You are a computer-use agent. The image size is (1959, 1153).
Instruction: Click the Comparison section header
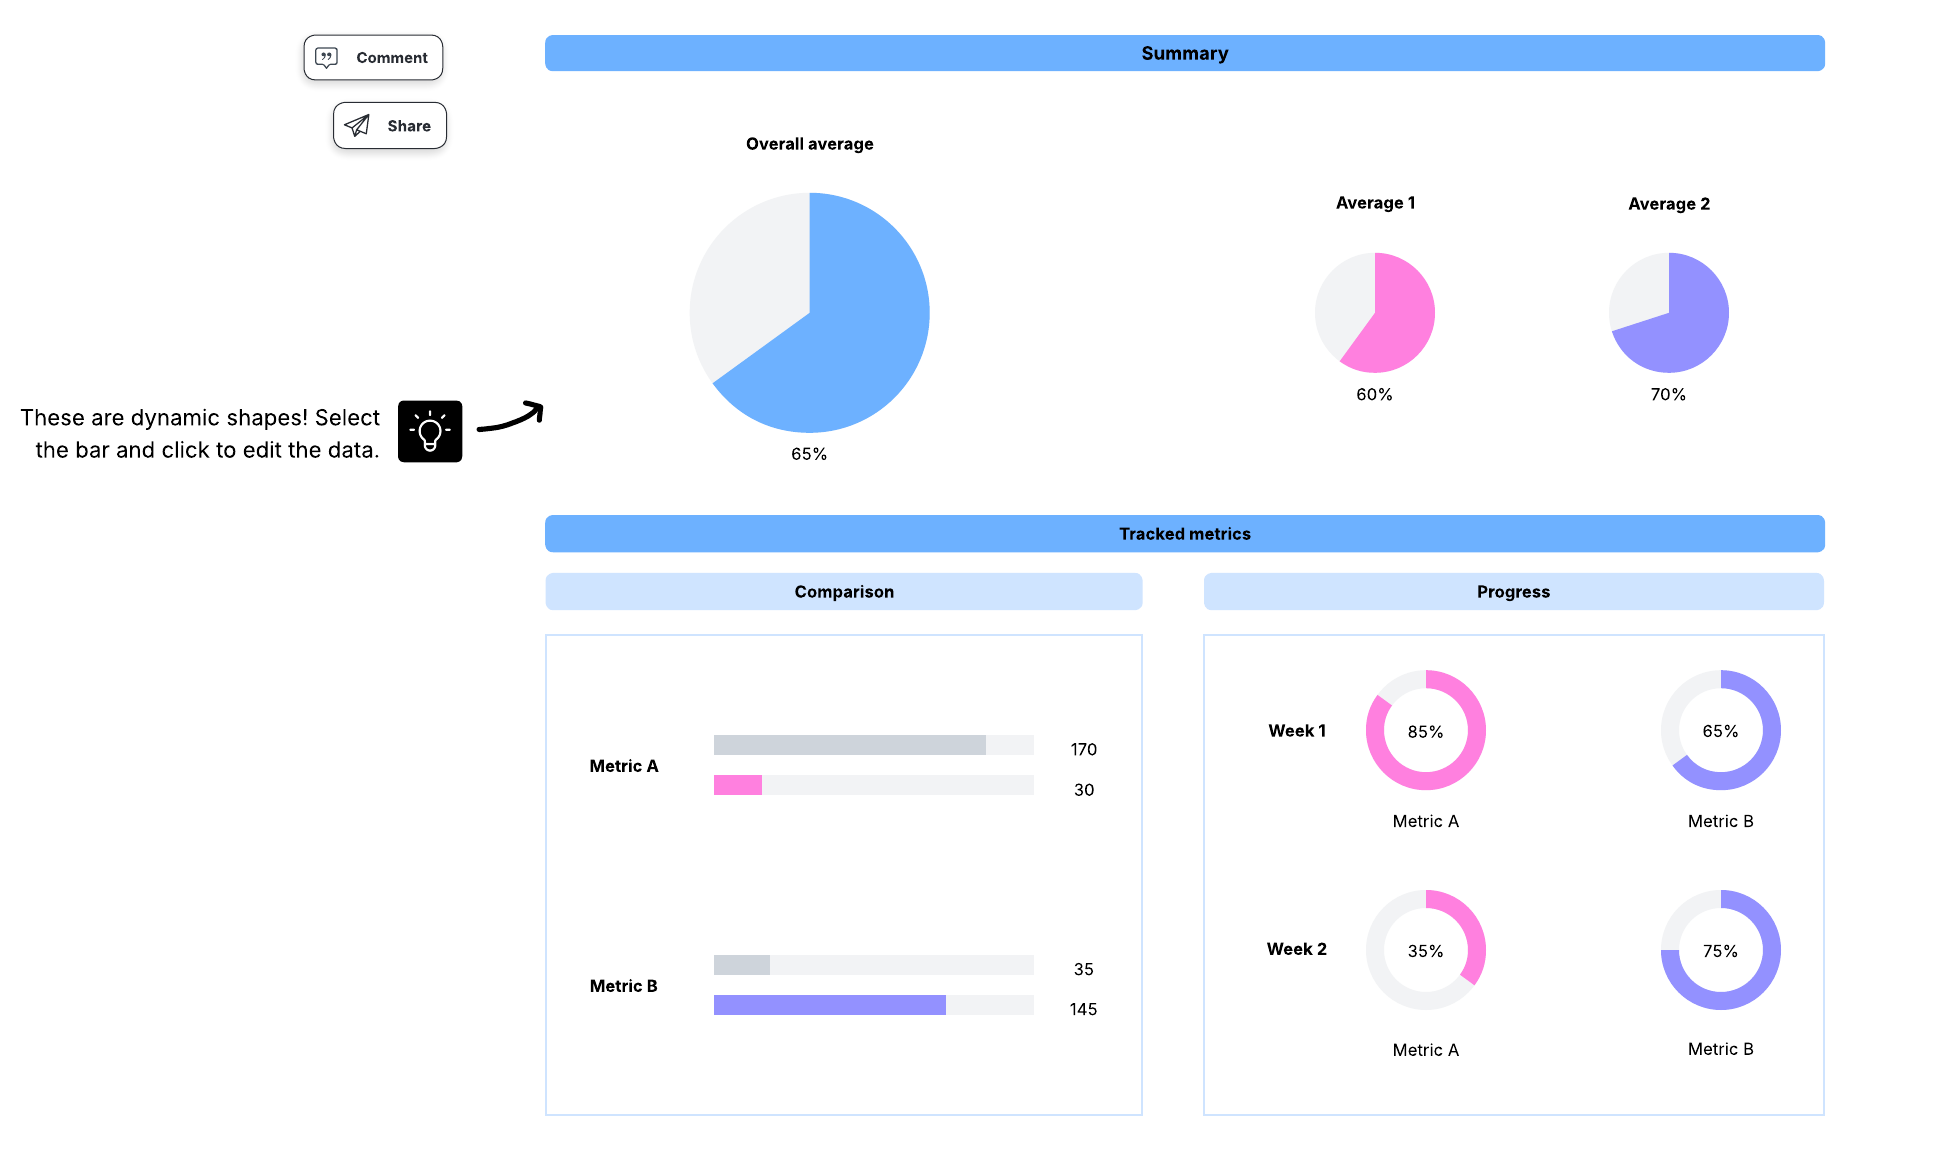coord(843,591)
